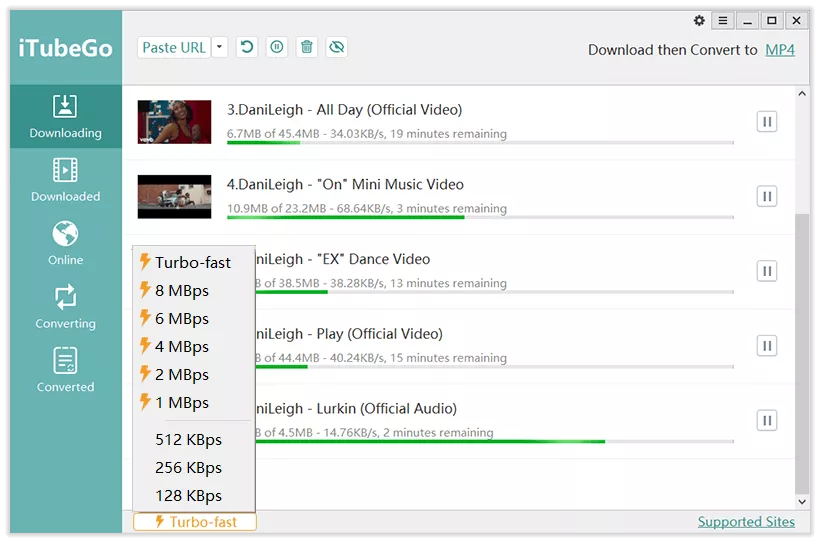Viewport: 820px width, 543px height.
Task: Choose 512 KBps from speed menu
Action: tap(188, 439)
